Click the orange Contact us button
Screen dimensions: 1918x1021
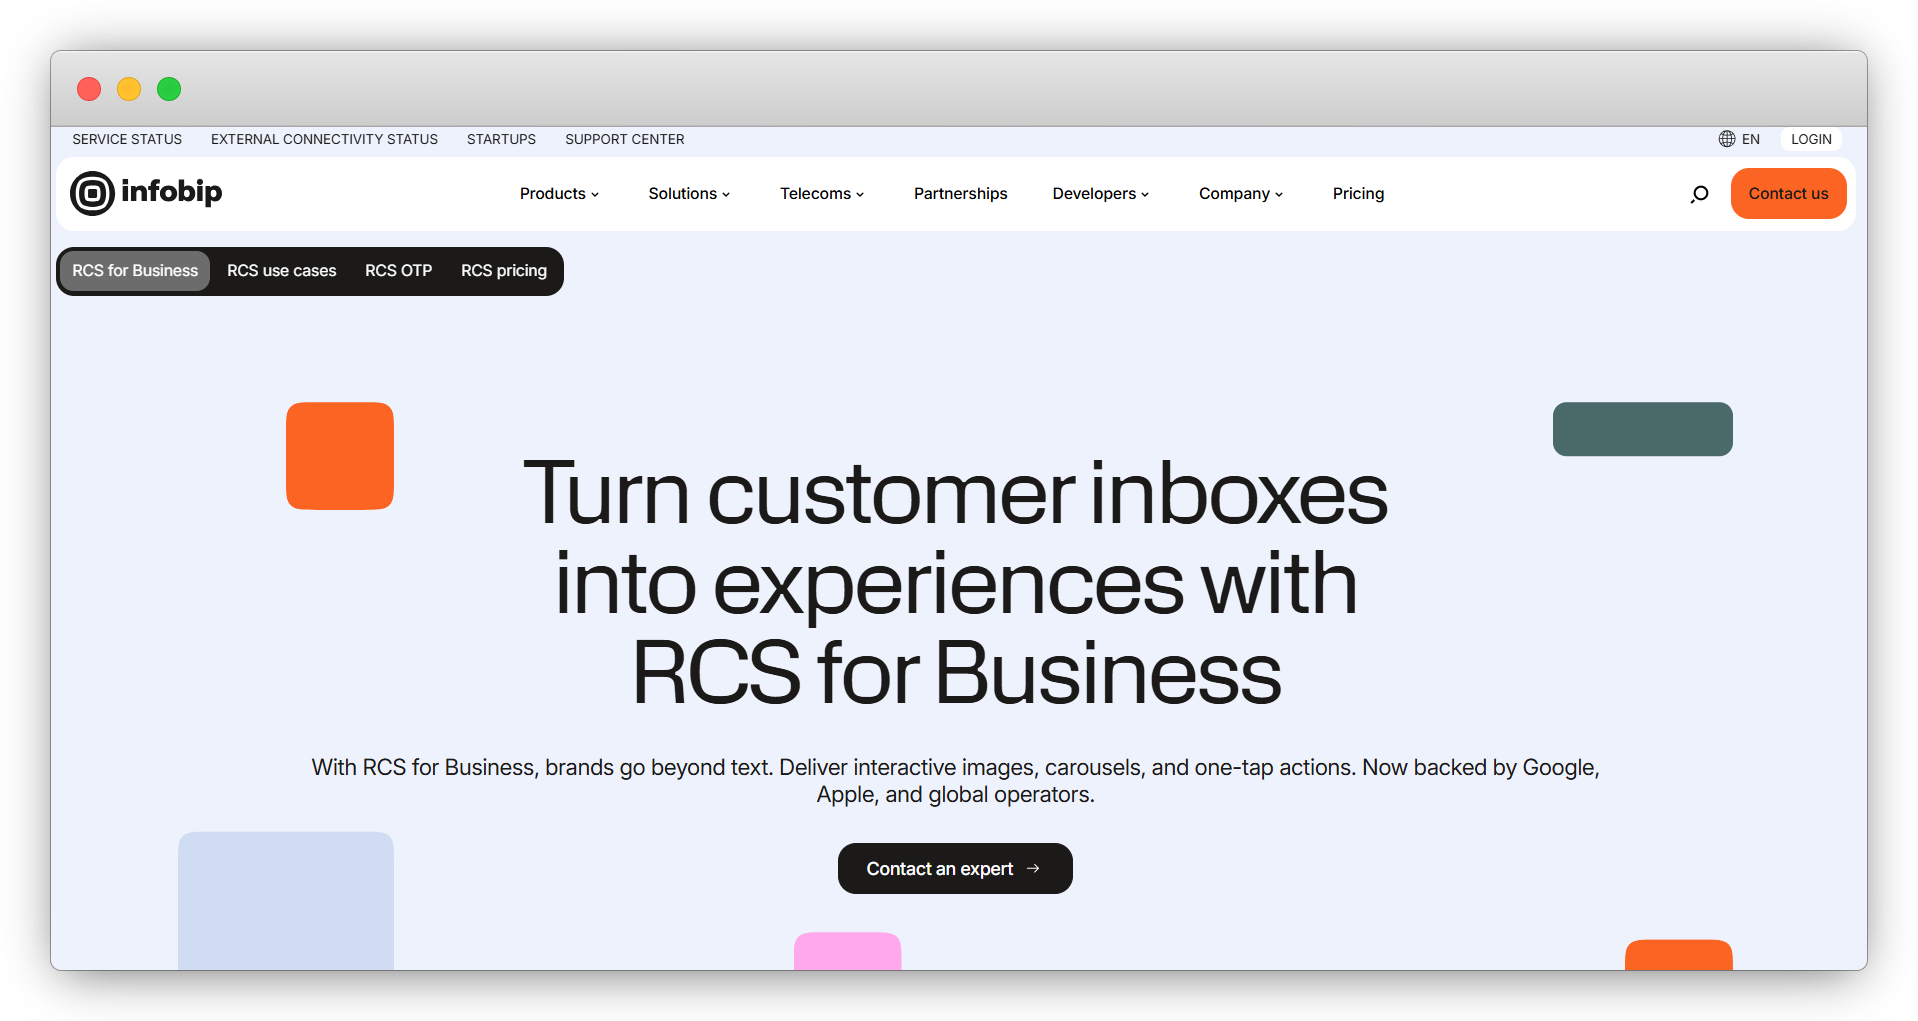pos(1788,194)
